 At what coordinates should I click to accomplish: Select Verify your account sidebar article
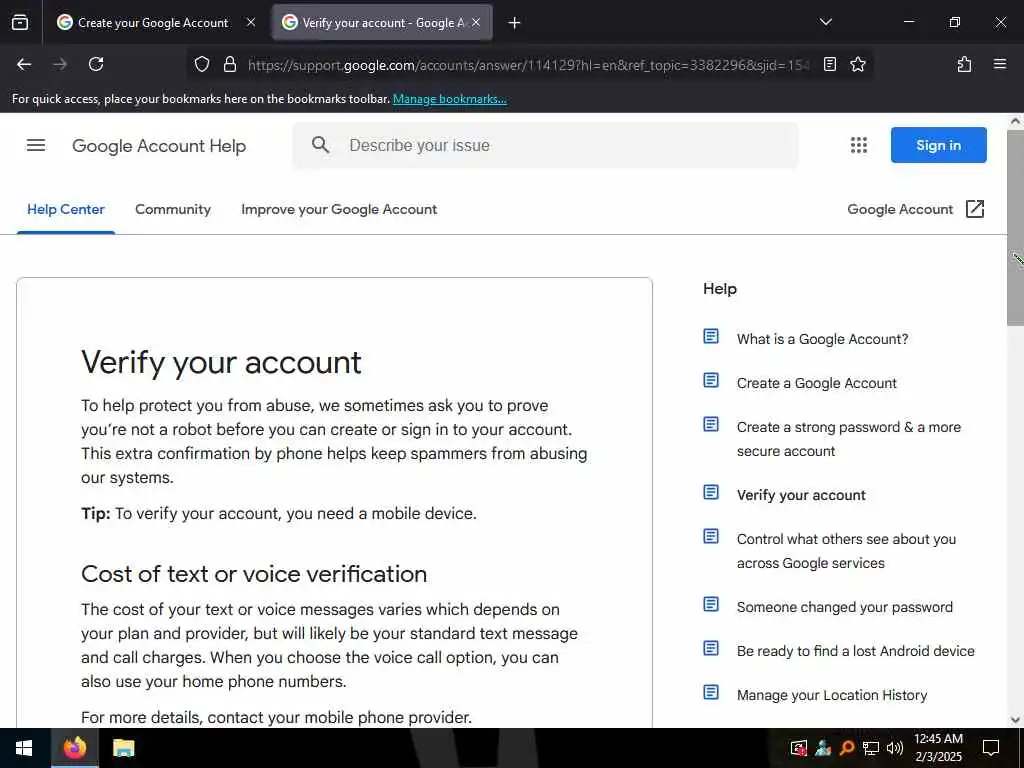tap(801, 495)
